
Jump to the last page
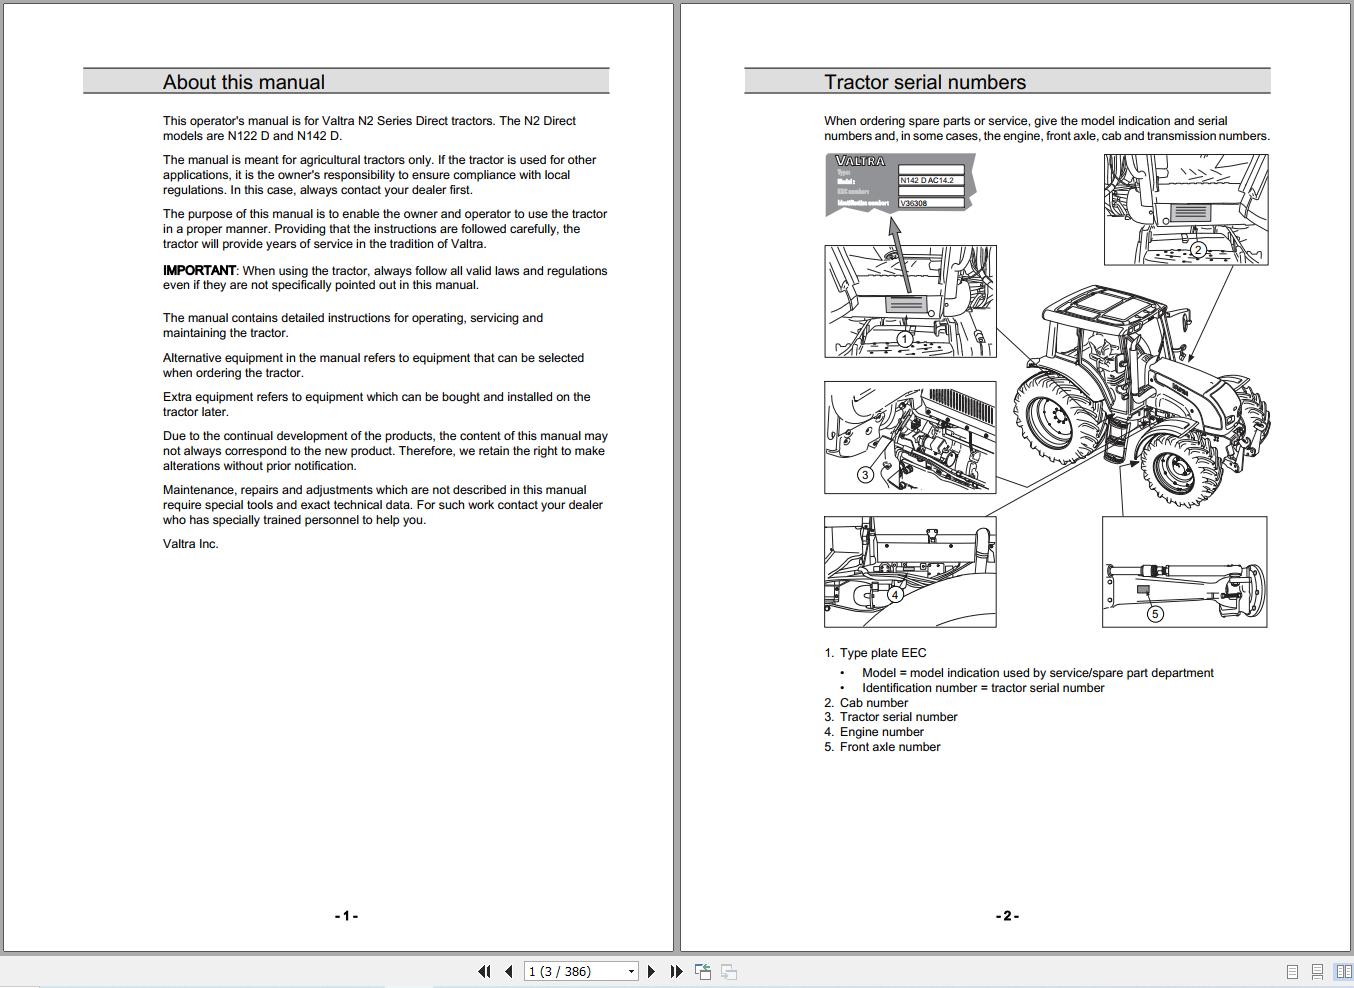(x=676, y=971)
